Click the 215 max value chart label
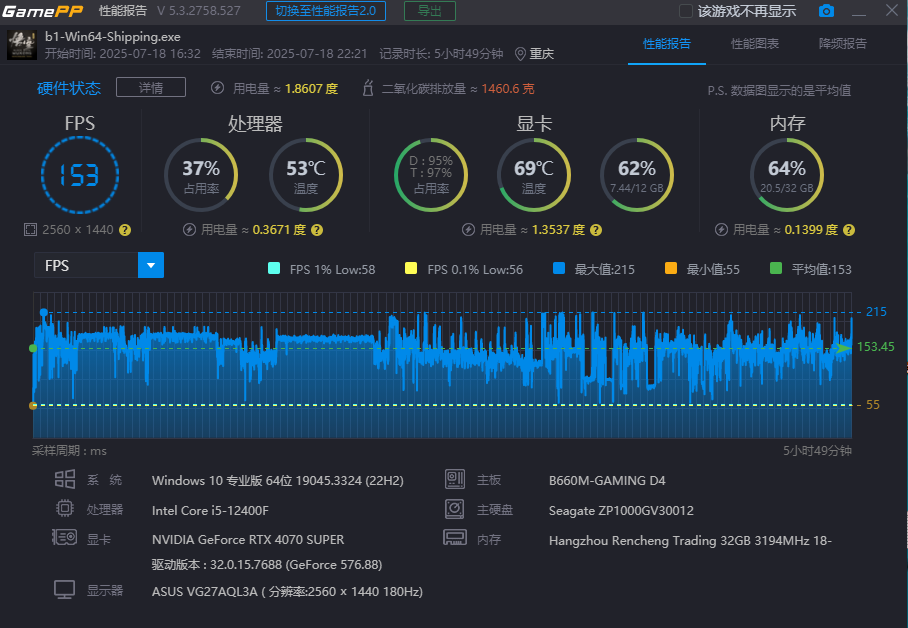Screen dimensions: 908x628 (876, 312)
